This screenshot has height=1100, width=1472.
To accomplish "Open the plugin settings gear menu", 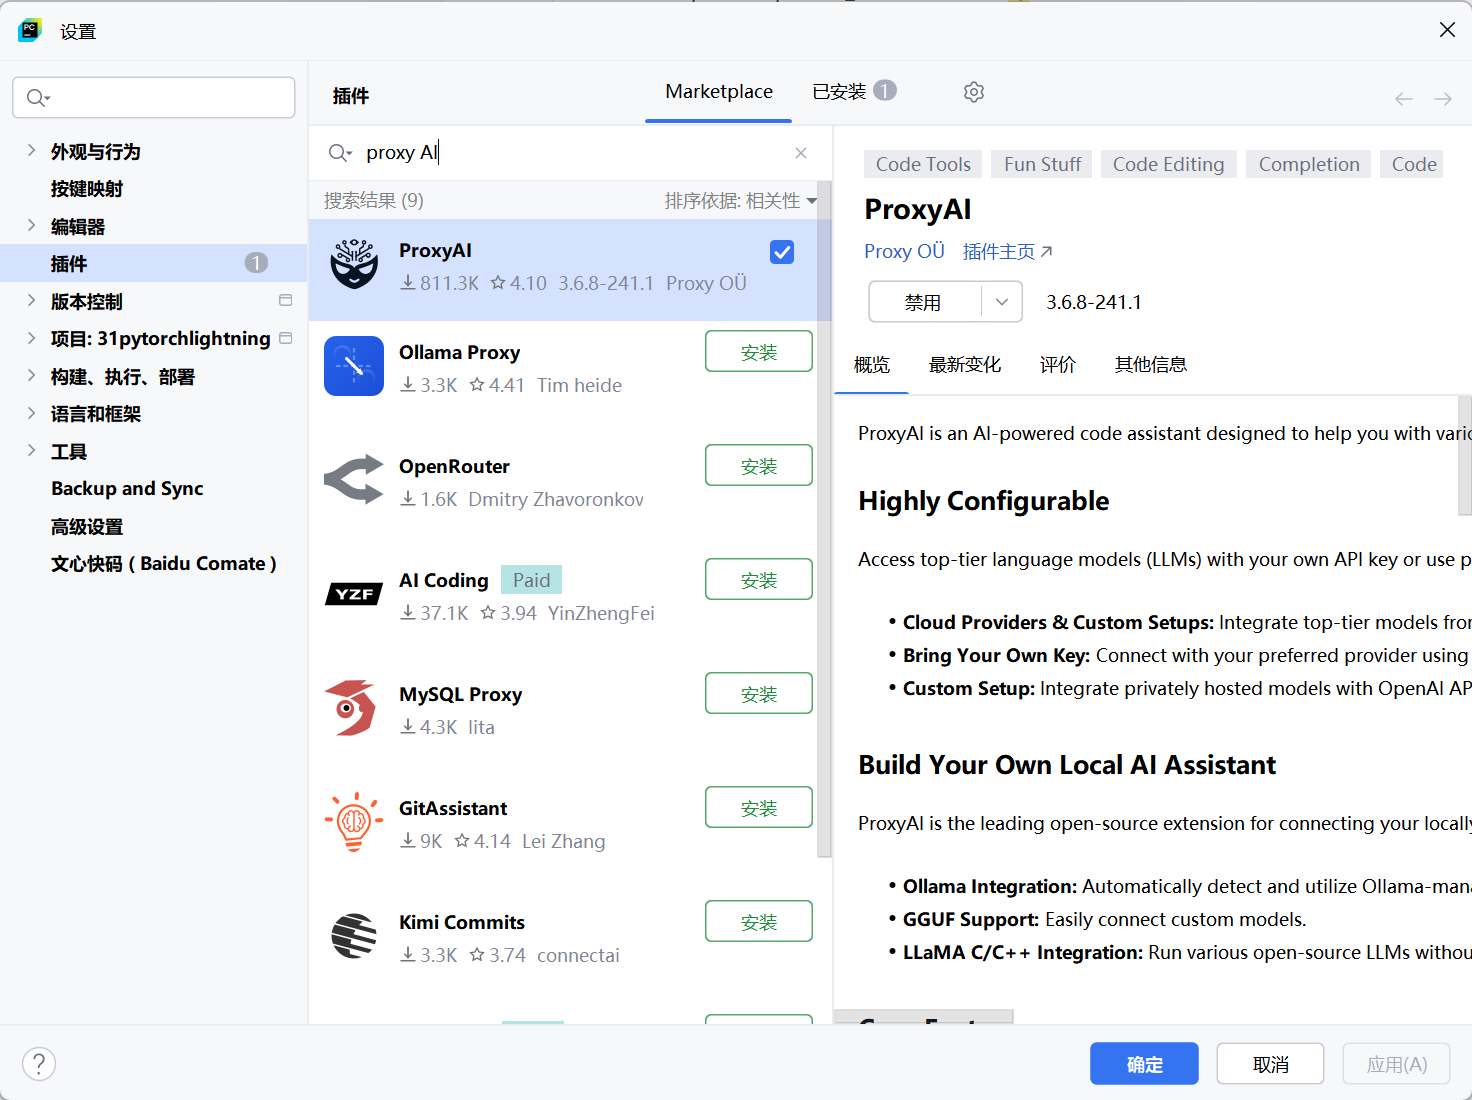I will click(974, 92).
